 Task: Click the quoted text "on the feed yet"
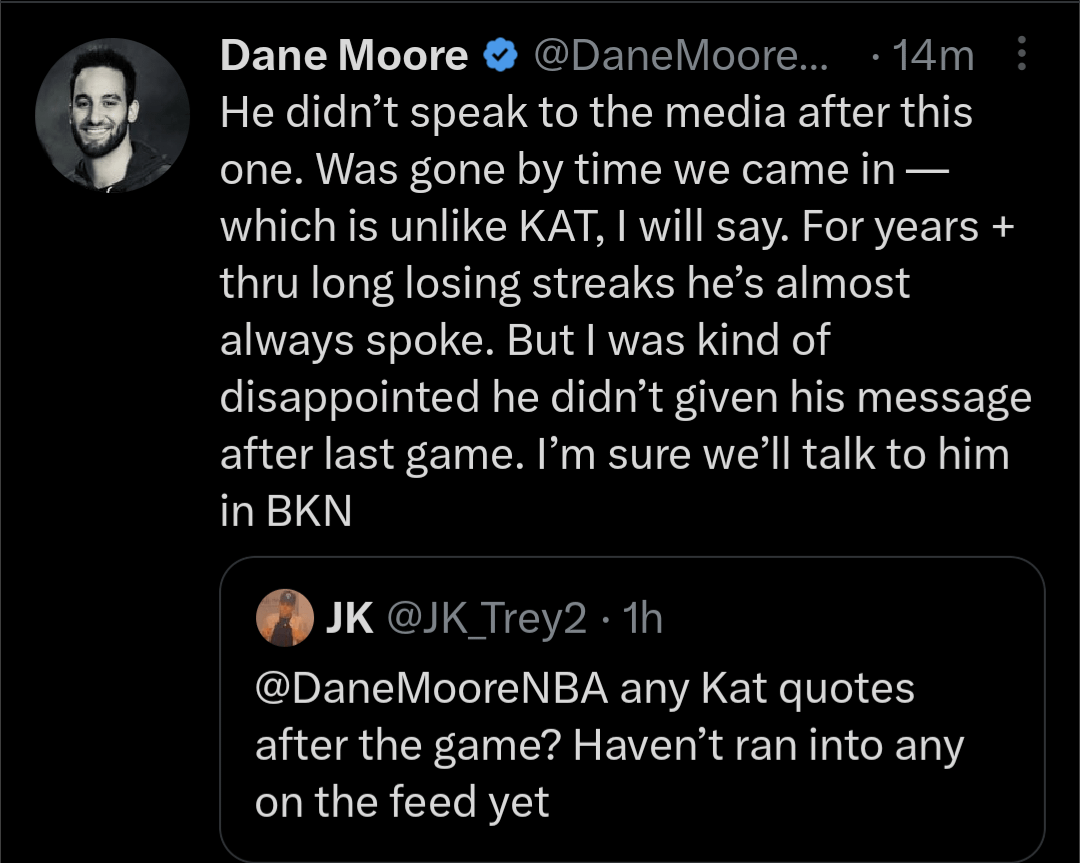(402, 802)
